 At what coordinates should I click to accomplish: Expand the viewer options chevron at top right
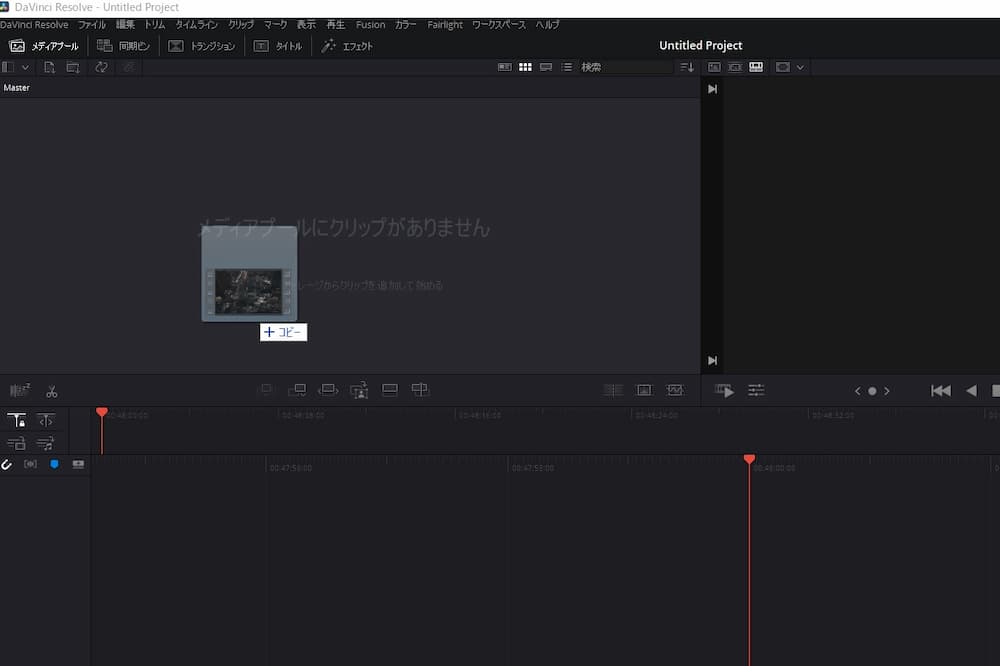click(798, 67)
